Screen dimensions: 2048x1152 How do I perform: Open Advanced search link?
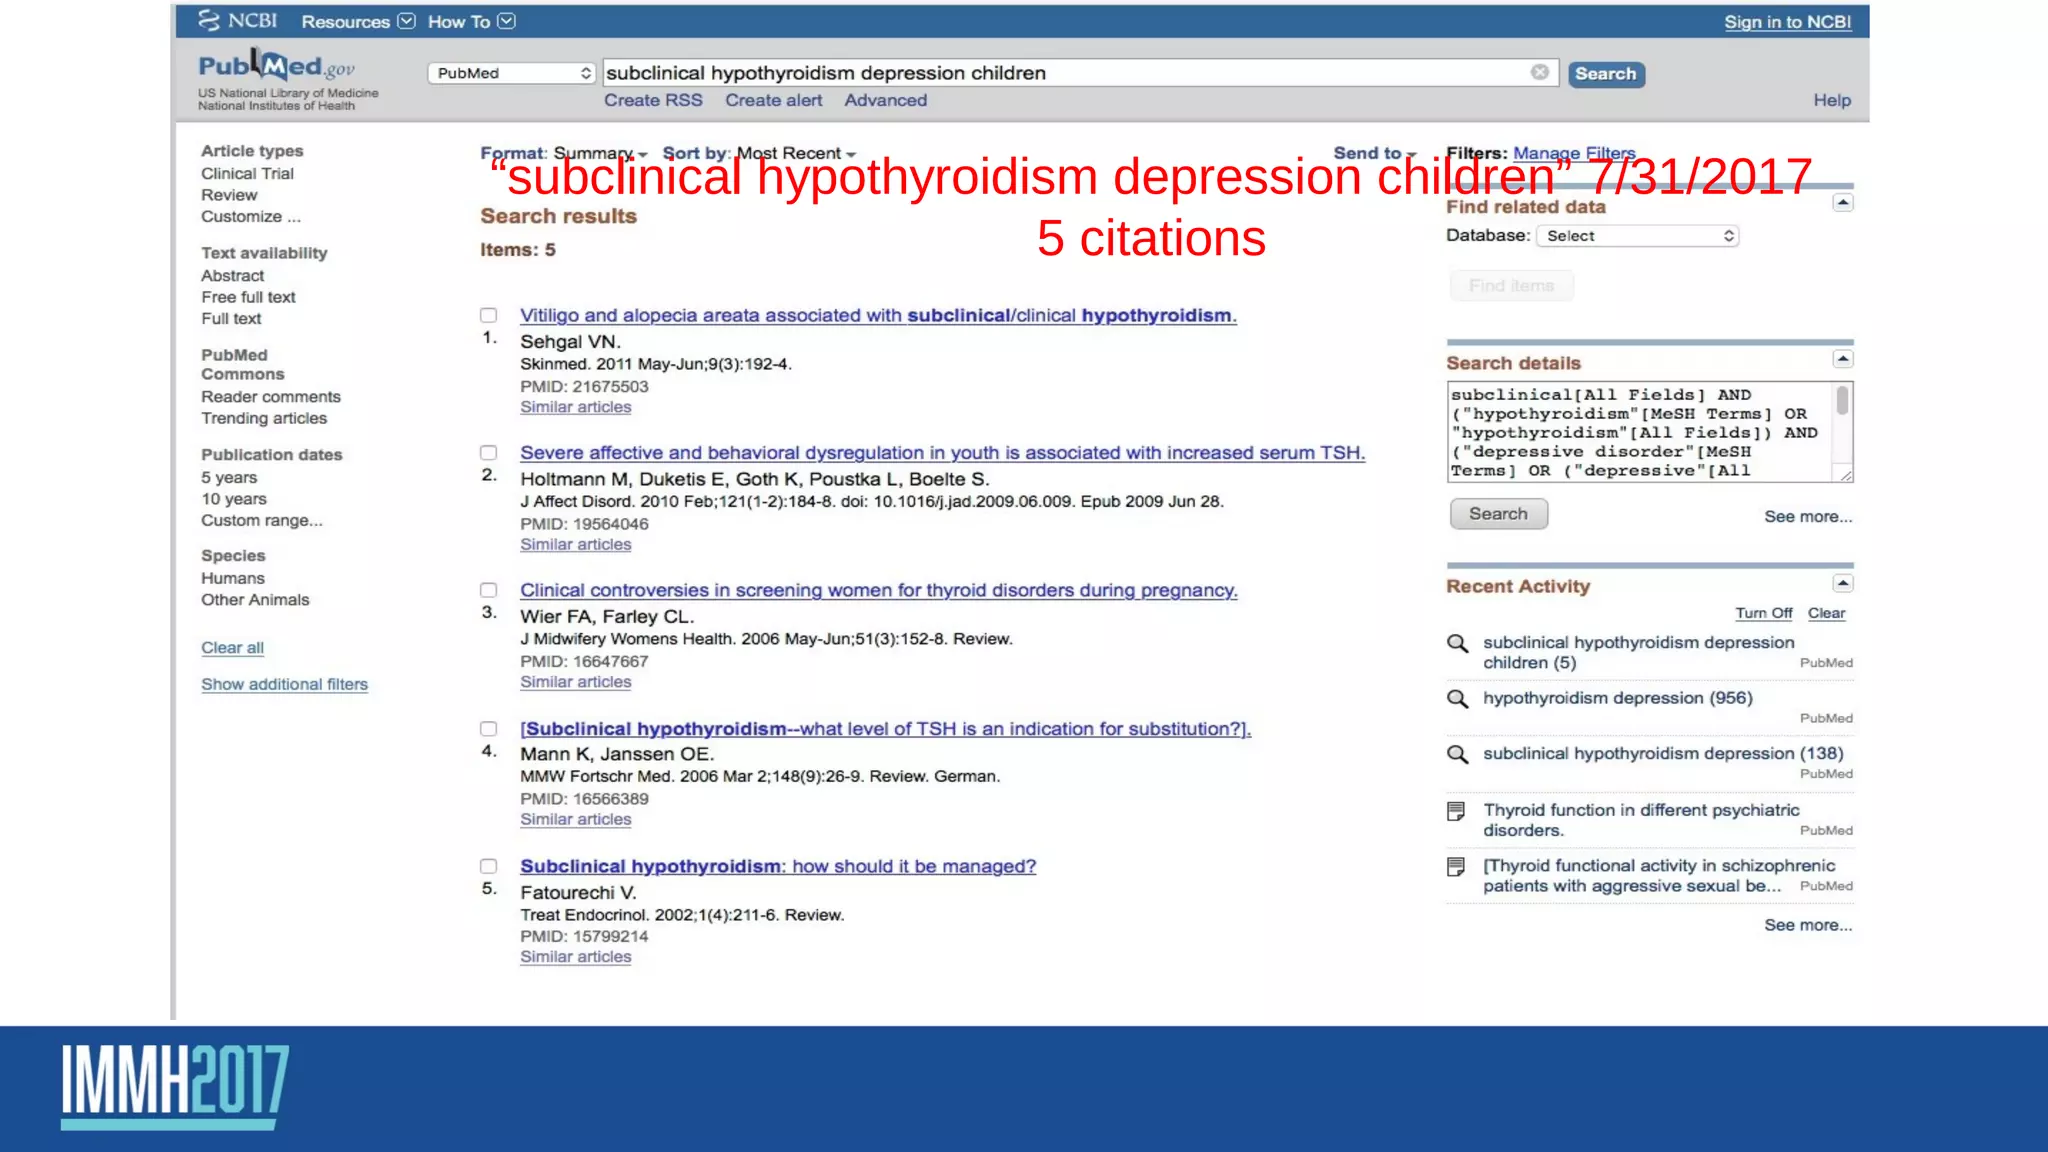[x=885, y=100]
